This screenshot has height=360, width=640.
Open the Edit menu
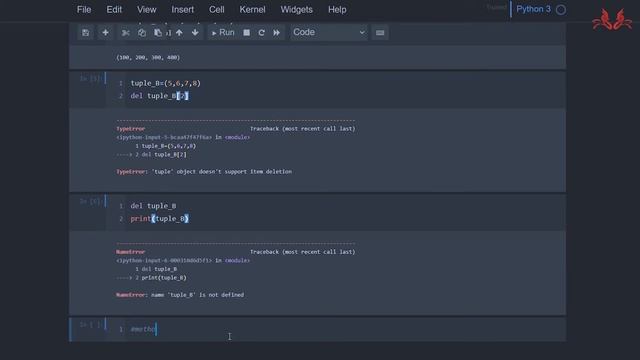click(114, 9)
